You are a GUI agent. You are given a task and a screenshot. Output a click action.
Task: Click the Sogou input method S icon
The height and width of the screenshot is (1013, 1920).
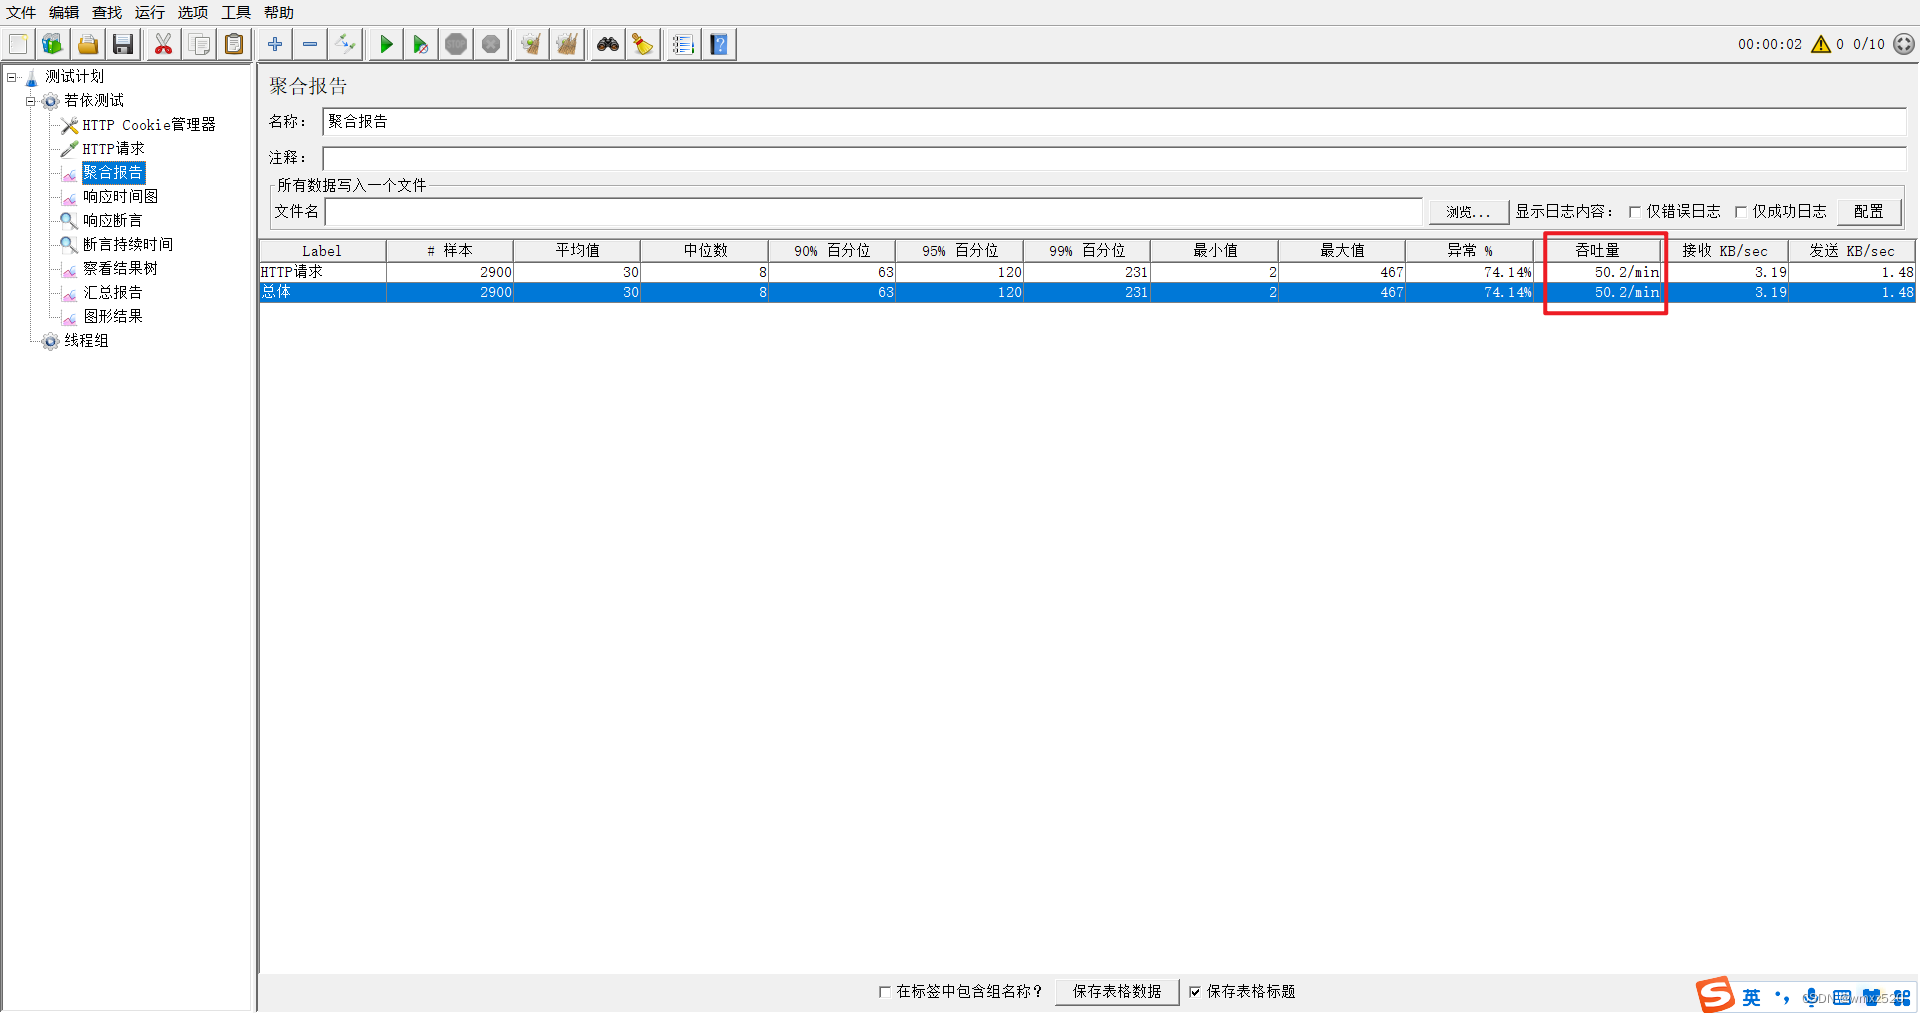coord(1715,995)
